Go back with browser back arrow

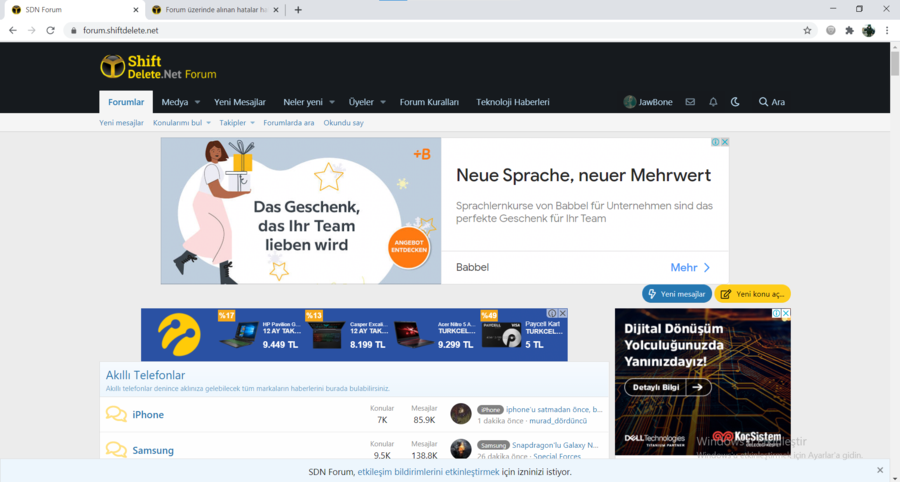click(13, 30)
